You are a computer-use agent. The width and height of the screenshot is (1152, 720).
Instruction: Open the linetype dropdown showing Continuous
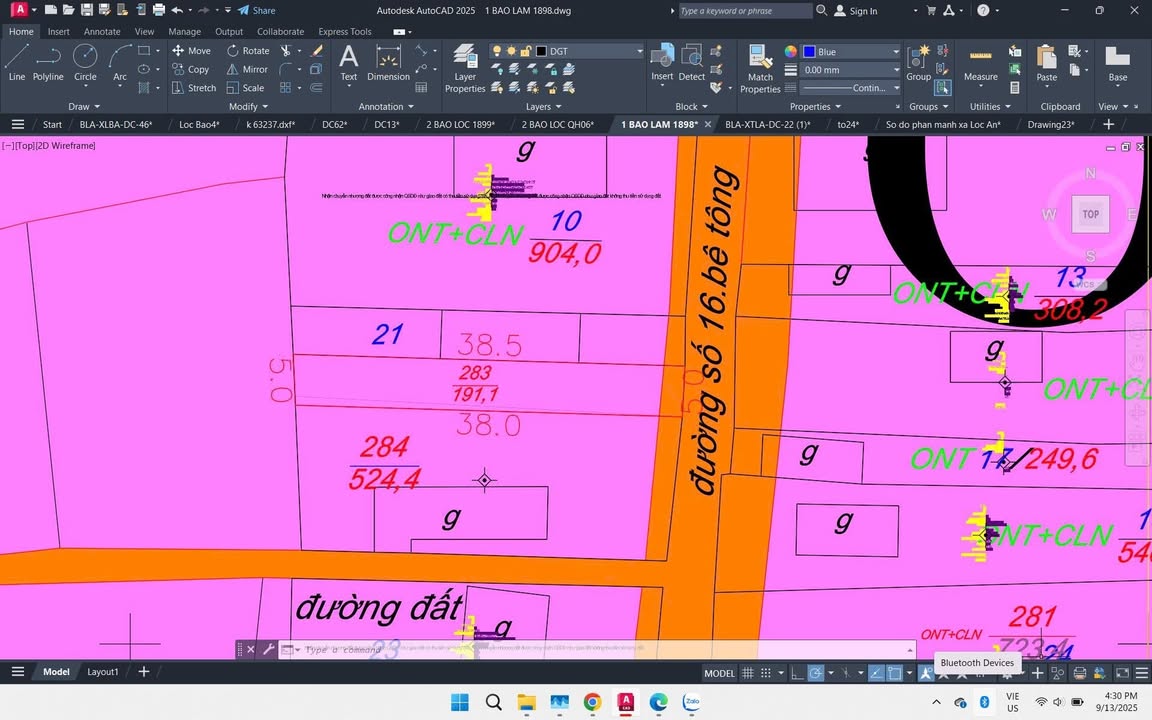(x=850, y=88)
